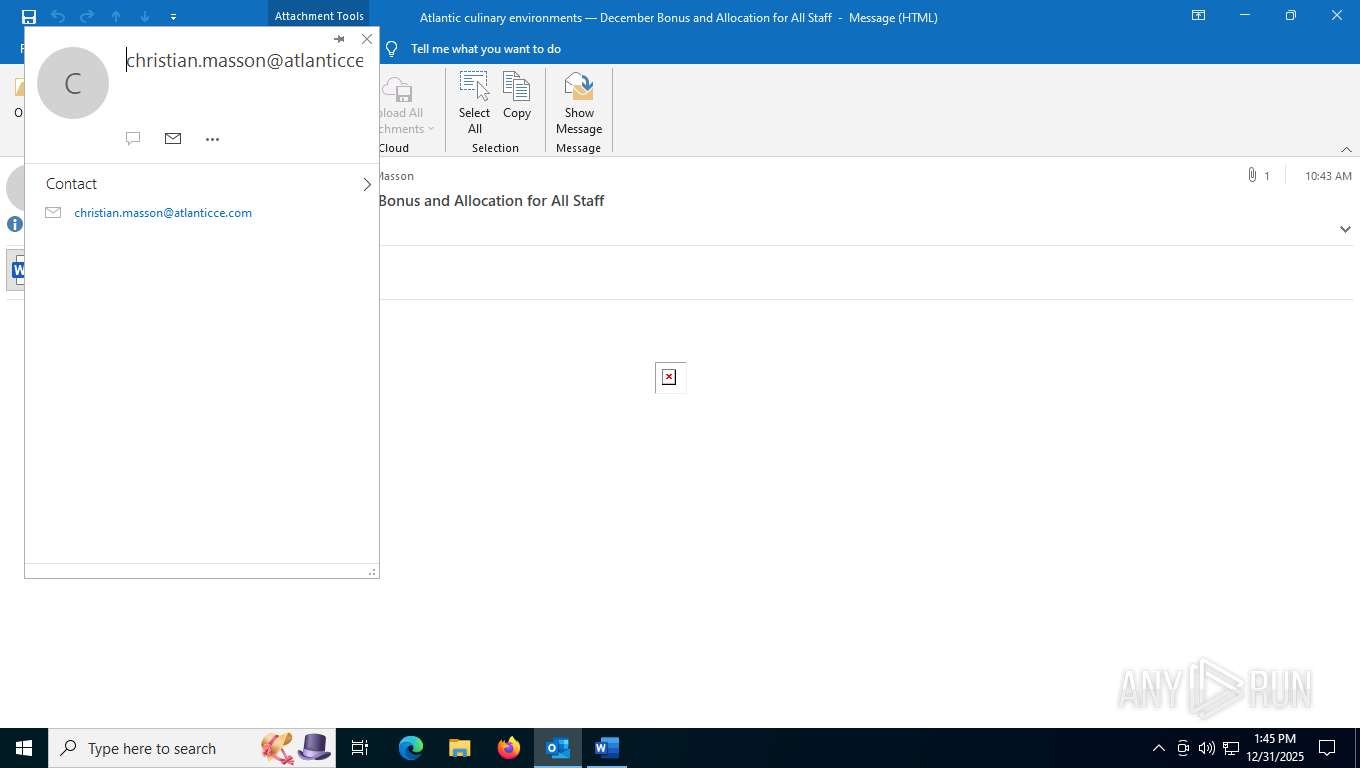Click the email subject Bonus and Allocation for All Staff
This screenshot has width=1360, height=768.
coord(491,201)
